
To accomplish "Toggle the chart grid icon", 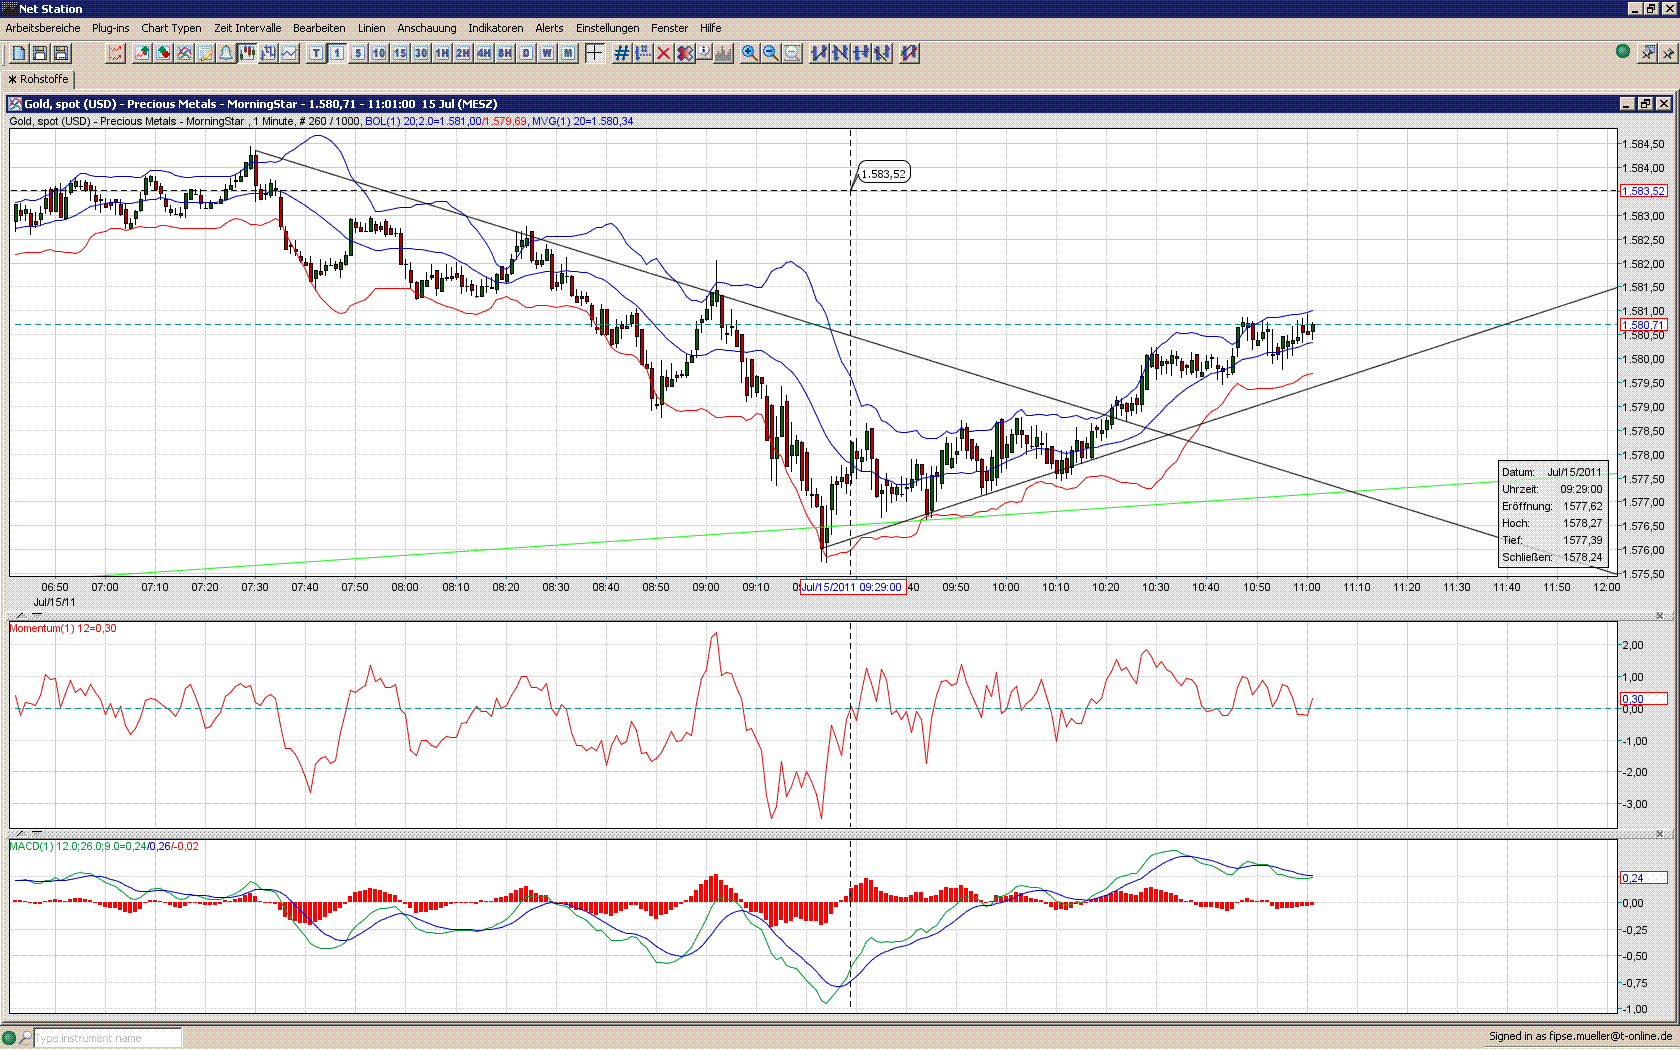I will point(622,53).
